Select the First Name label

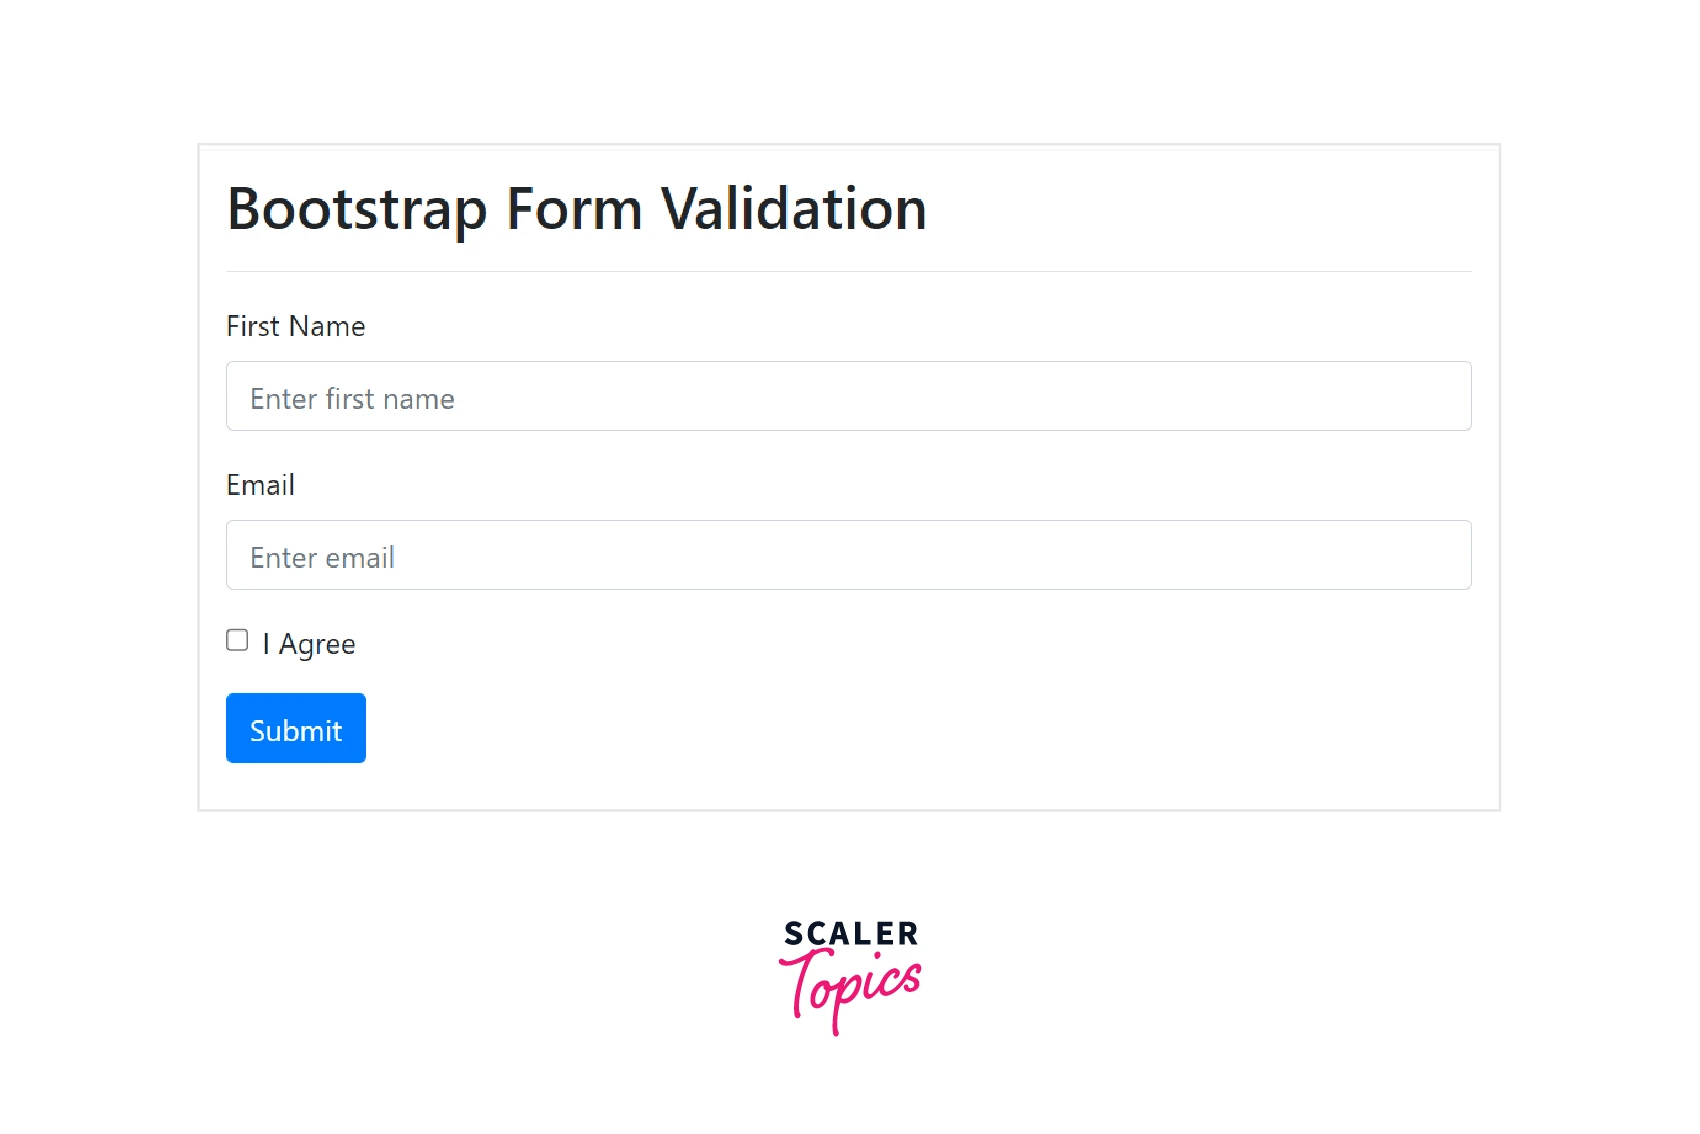tap(295, 325)
